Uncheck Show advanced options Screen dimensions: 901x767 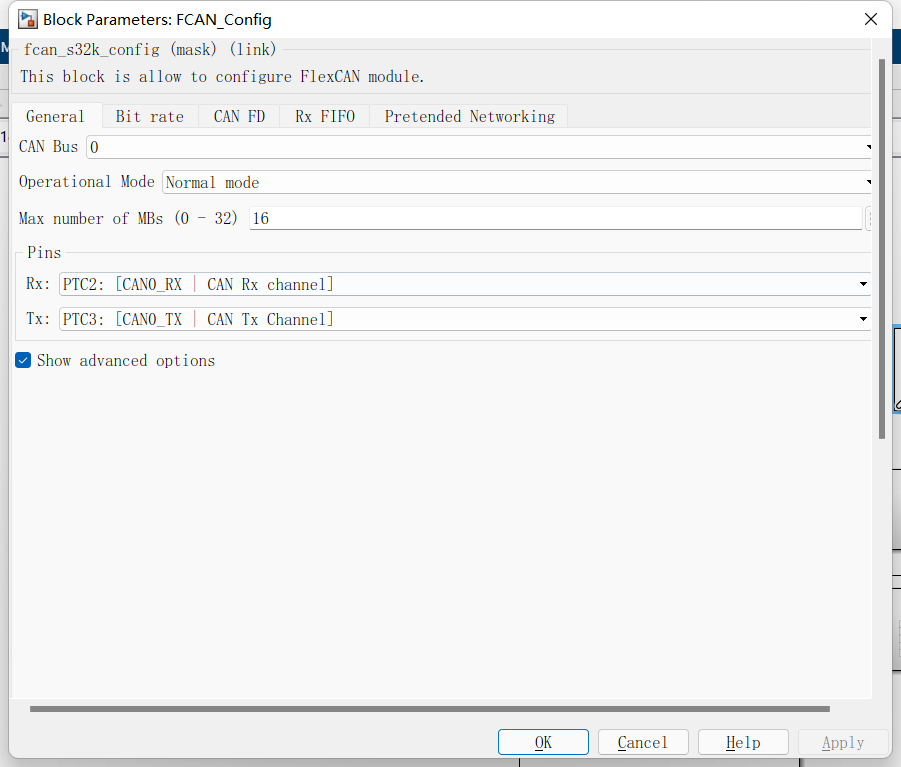coord(22,360)
